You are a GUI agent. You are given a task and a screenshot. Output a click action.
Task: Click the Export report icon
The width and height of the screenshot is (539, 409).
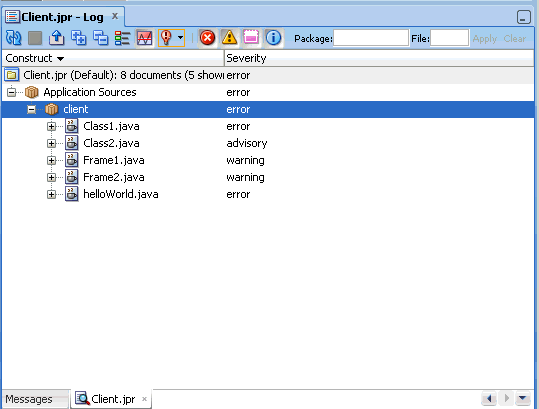point(56,38)
